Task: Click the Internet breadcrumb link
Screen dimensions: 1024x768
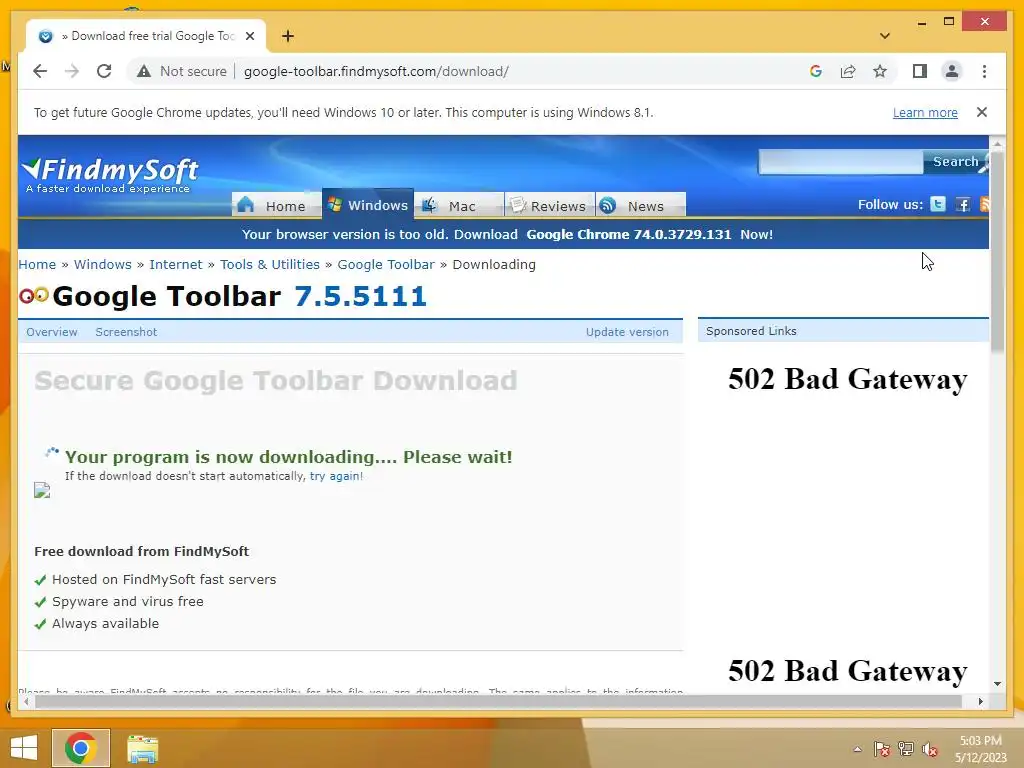Action: pos(176,264)
